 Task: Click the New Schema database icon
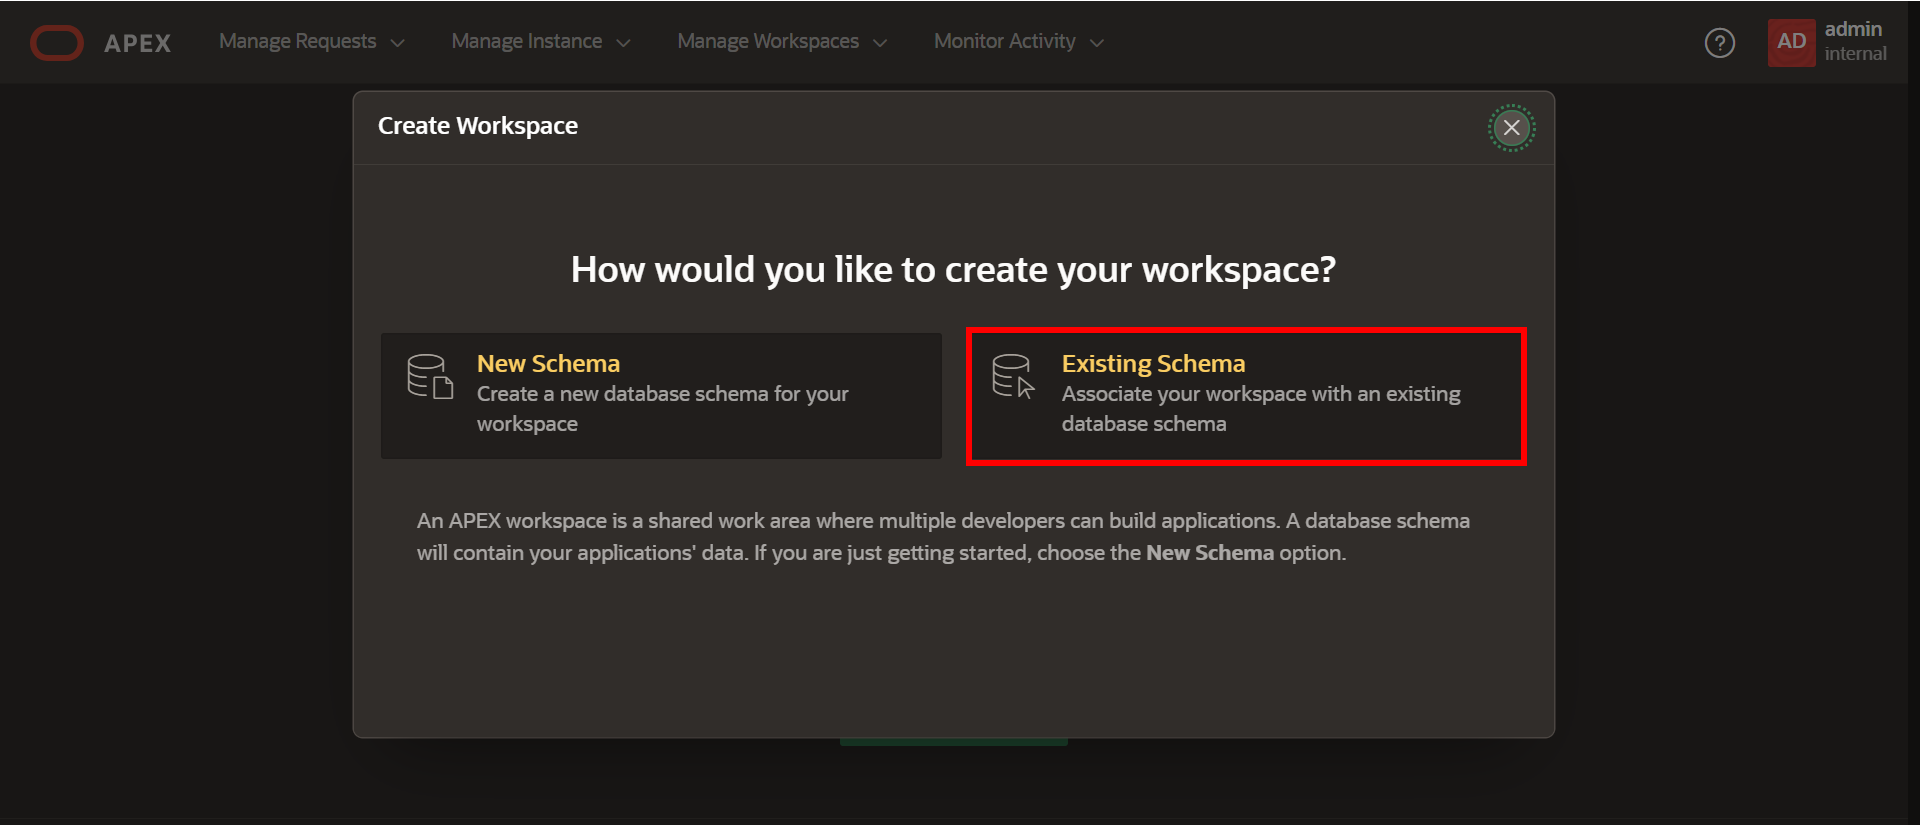pos(430,377)
